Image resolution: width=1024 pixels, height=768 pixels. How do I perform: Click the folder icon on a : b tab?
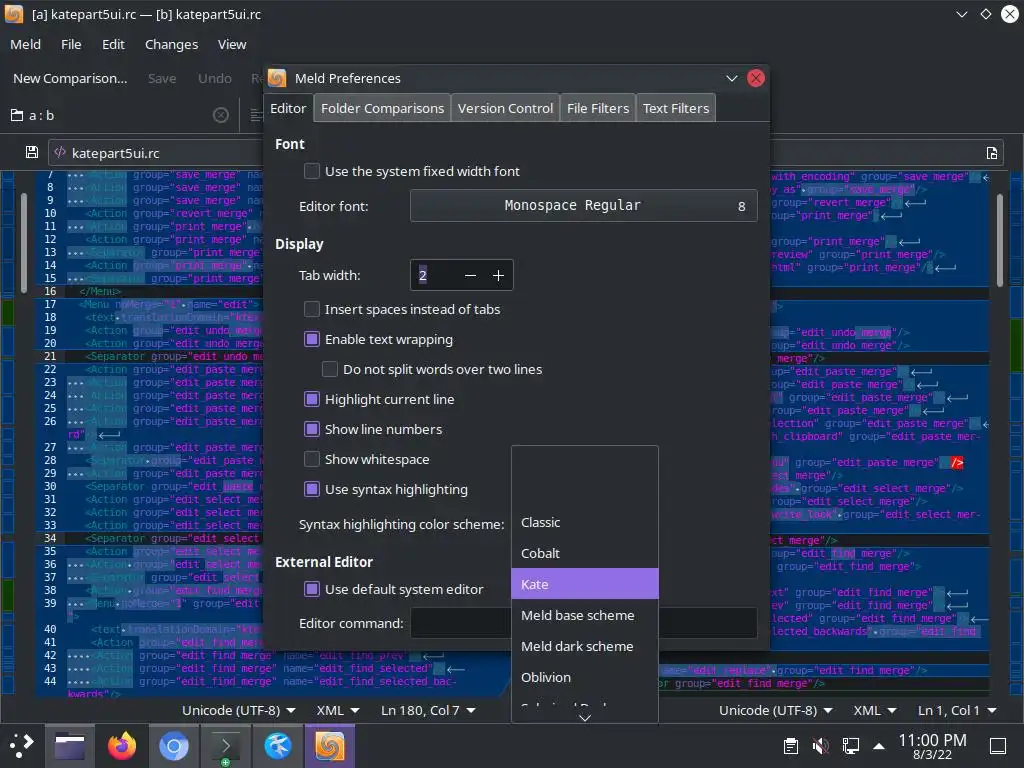click(x=17, y=115)
